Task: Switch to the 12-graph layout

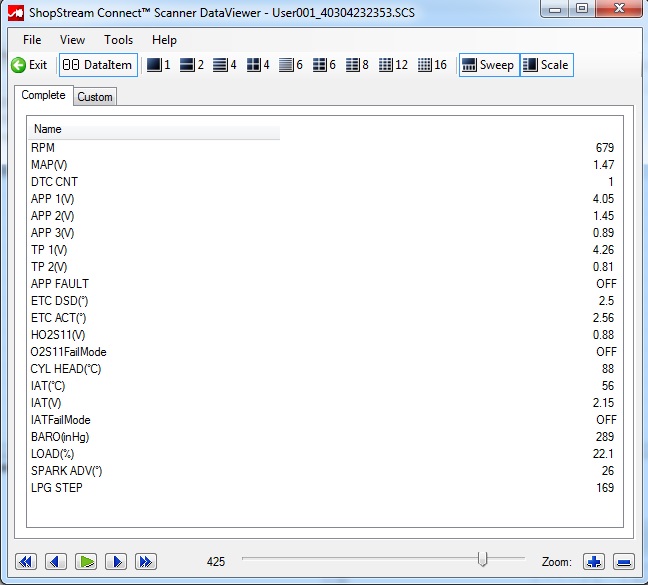Action: [393, 65]
